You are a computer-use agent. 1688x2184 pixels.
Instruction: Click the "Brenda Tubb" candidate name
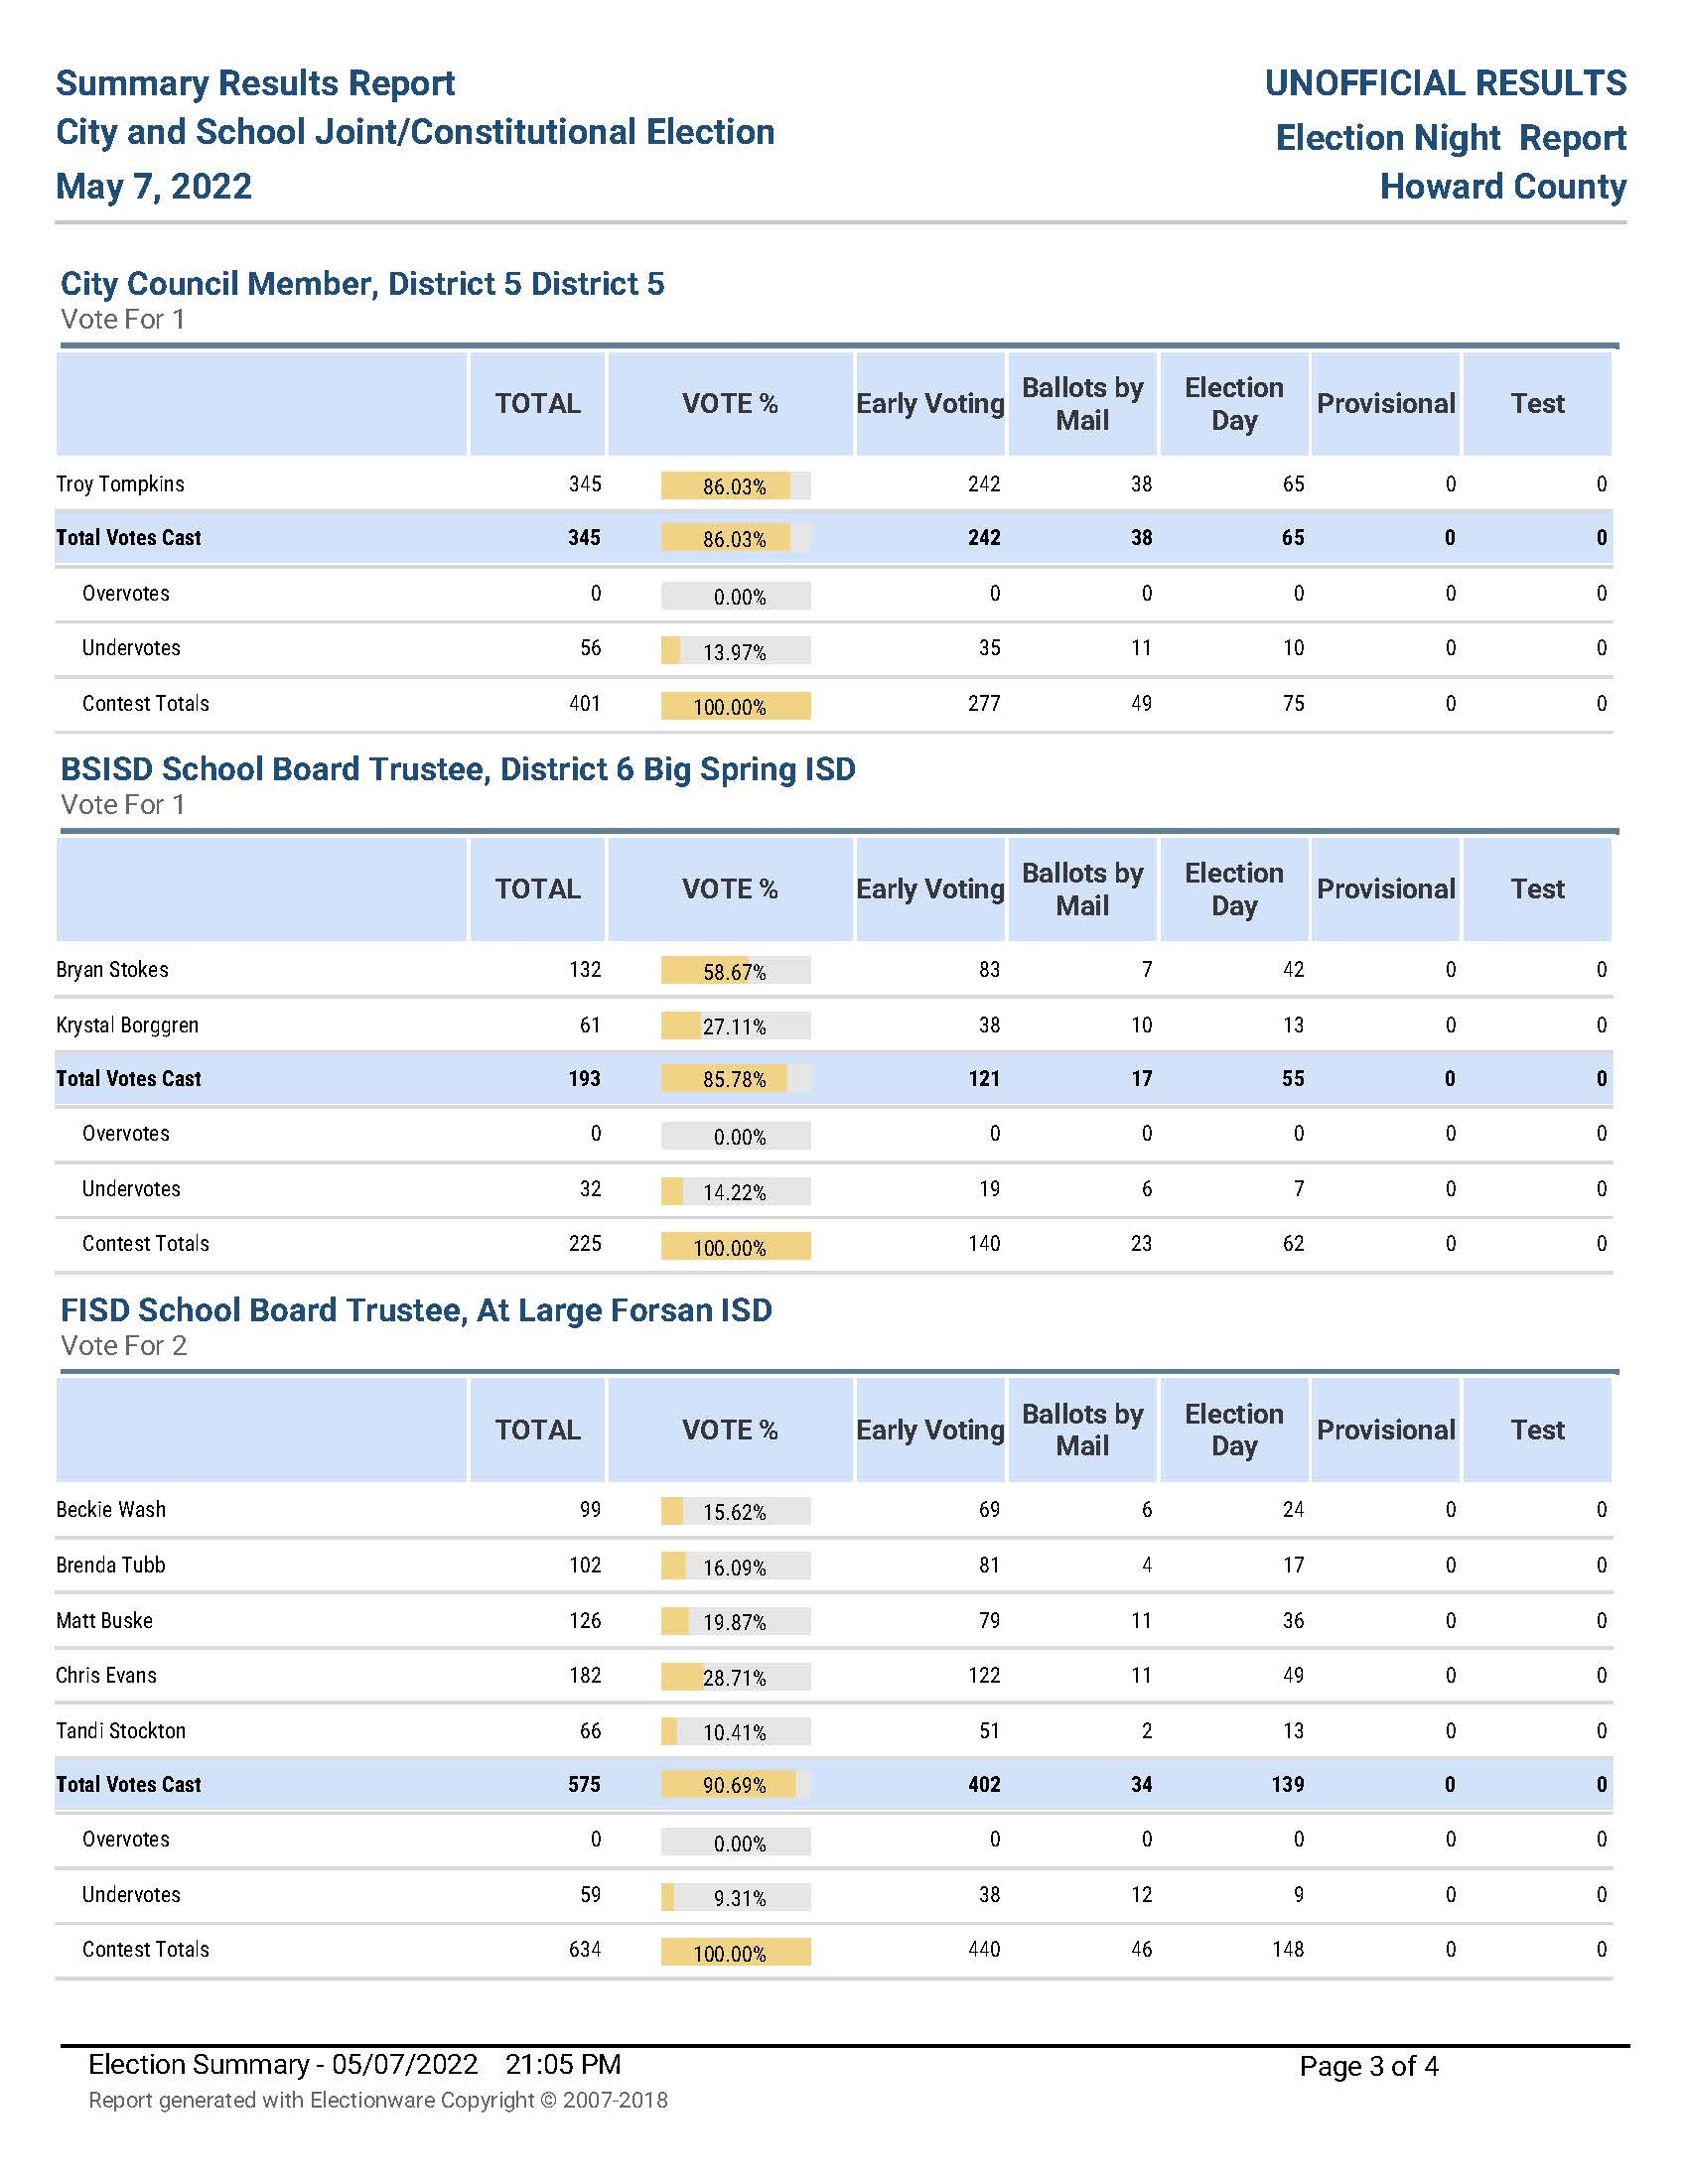tap(110, 1565)
